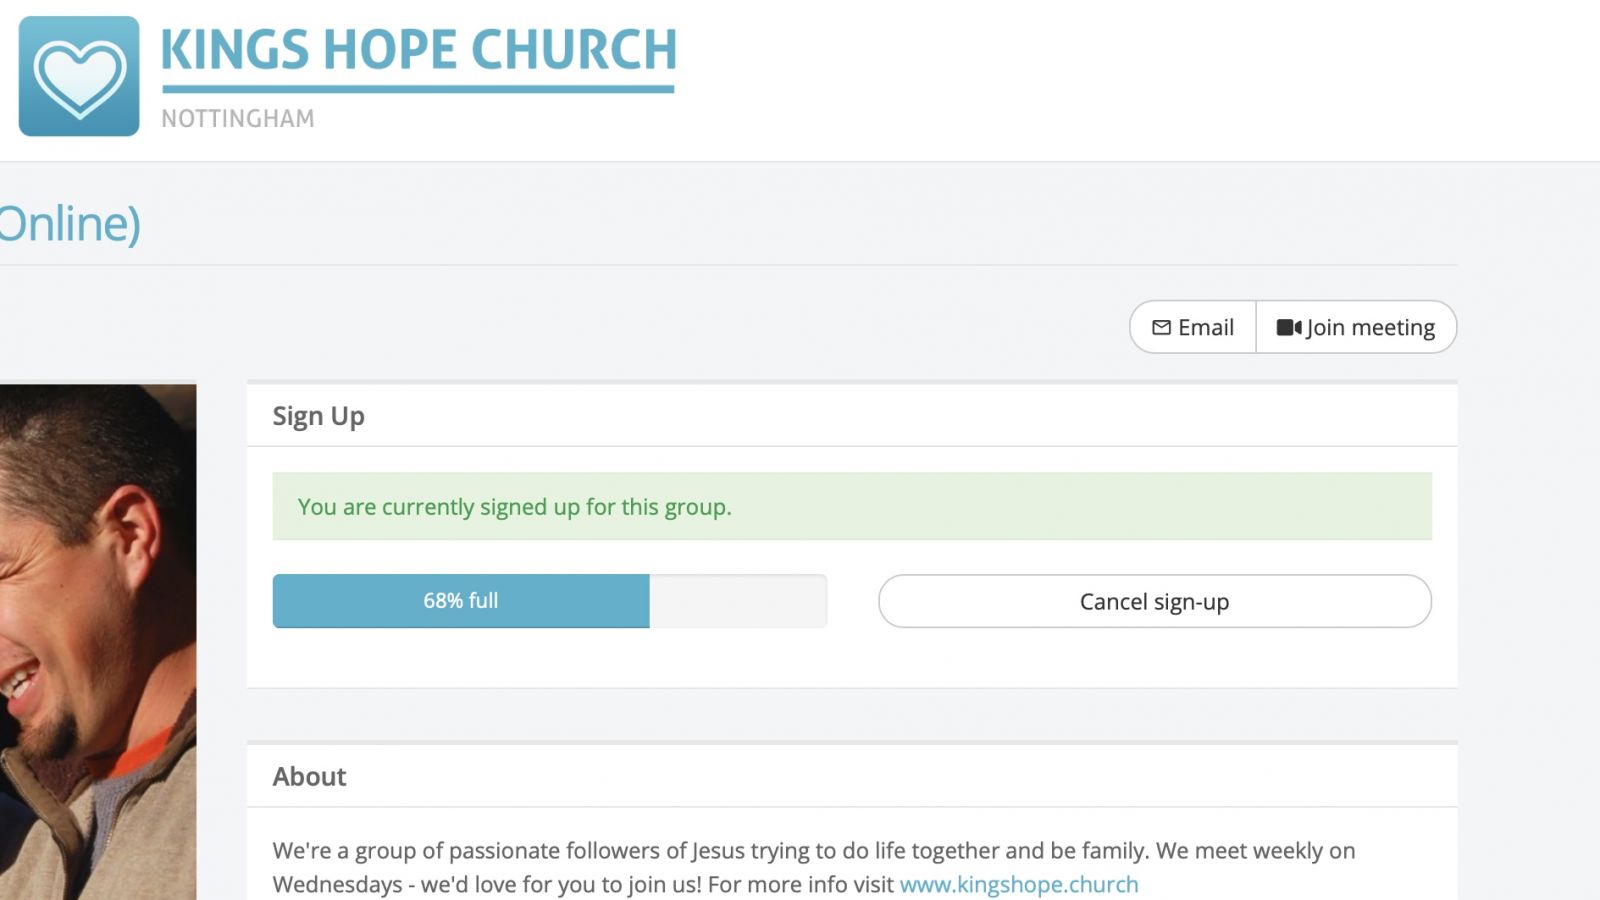This screenshot has width=1600, height=900.
Task: Click the Kings Hope Church title
Action: pos(419,49)
